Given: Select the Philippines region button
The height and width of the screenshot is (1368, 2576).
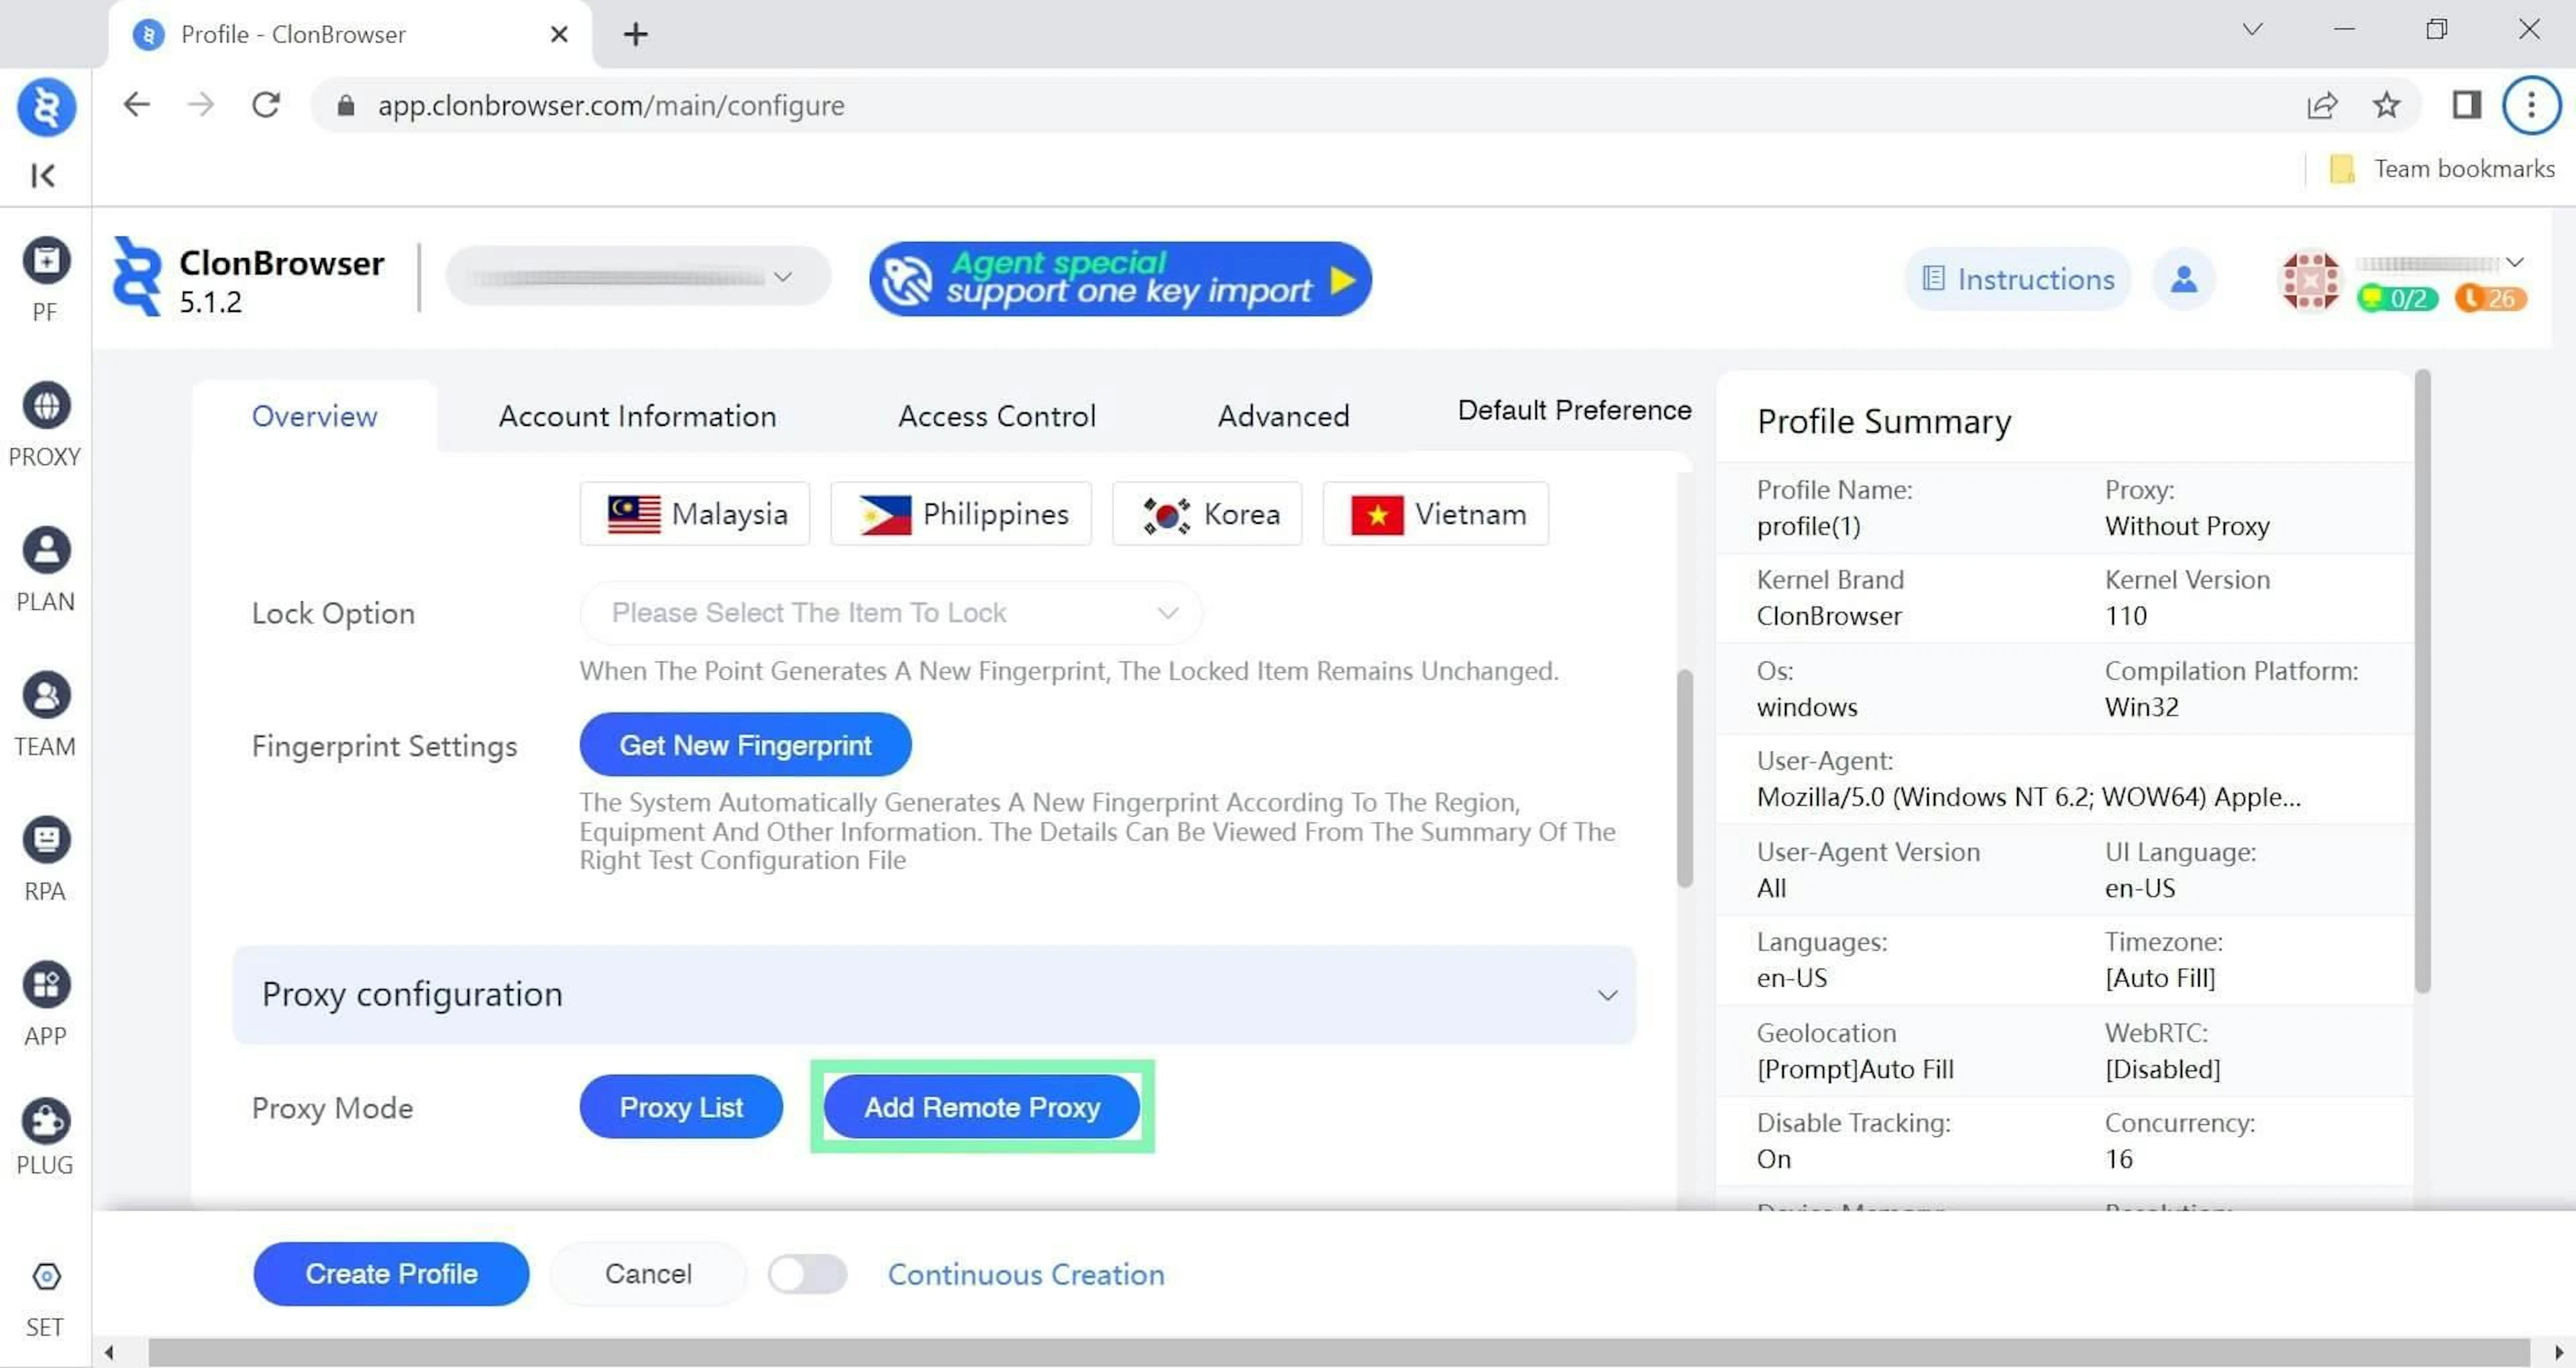Looking at the screenshot, I should (961, 514).
